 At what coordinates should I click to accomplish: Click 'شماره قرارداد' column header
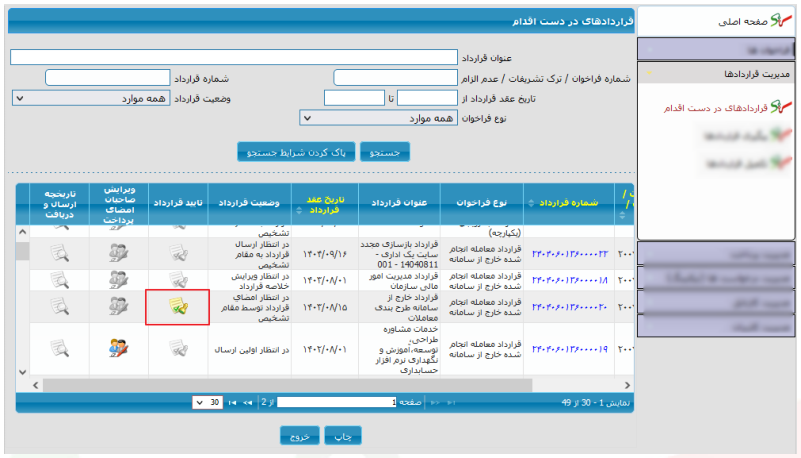pos(569,203)
